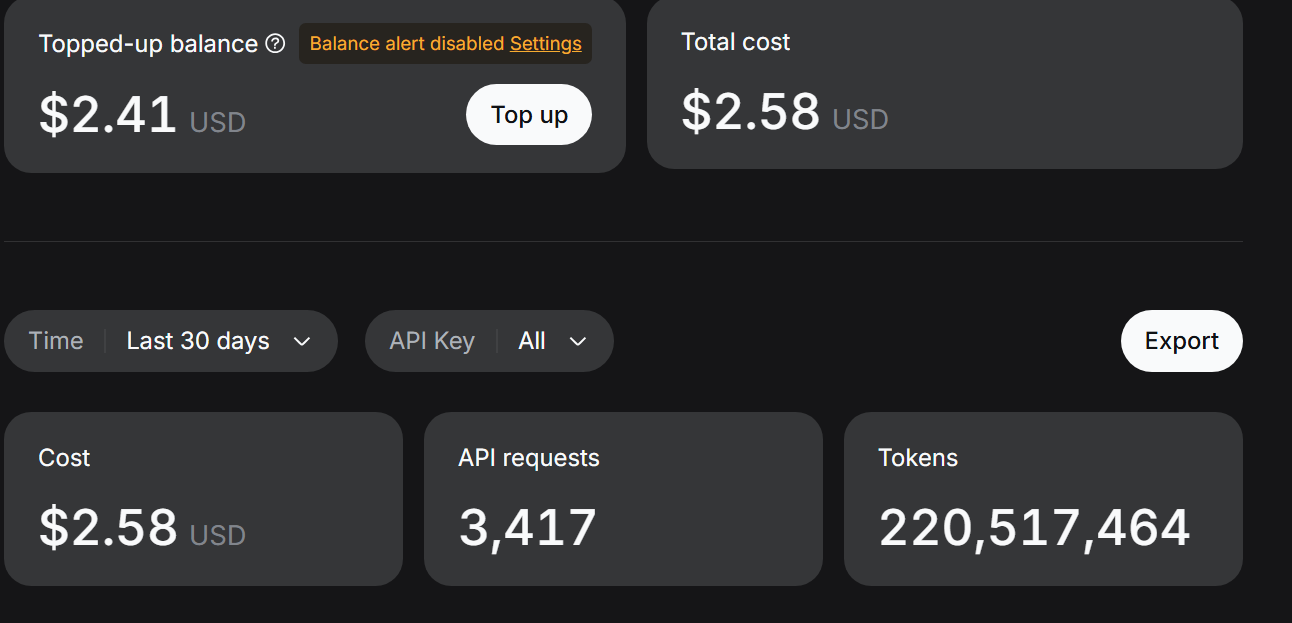Select the Last 30 days time range

pyautogui.click(x=198, y=341)
